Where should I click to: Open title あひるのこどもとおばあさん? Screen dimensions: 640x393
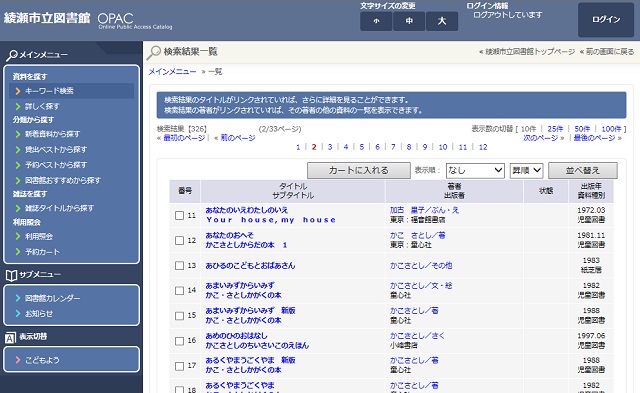tap(250, 266)
